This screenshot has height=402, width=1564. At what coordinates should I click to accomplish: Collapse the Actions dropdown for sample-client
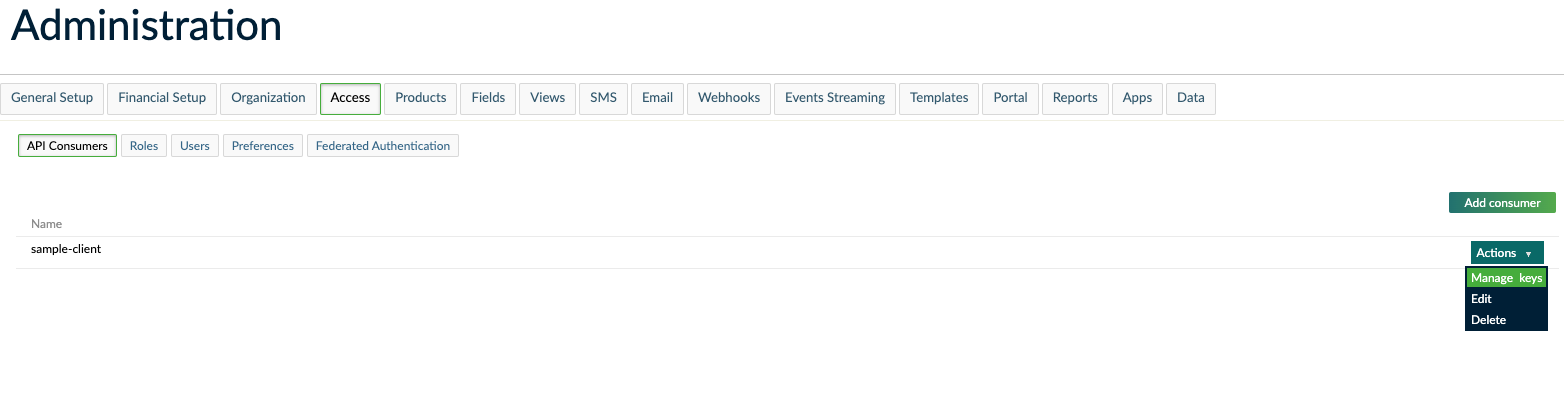click(x=1507, y=253)
